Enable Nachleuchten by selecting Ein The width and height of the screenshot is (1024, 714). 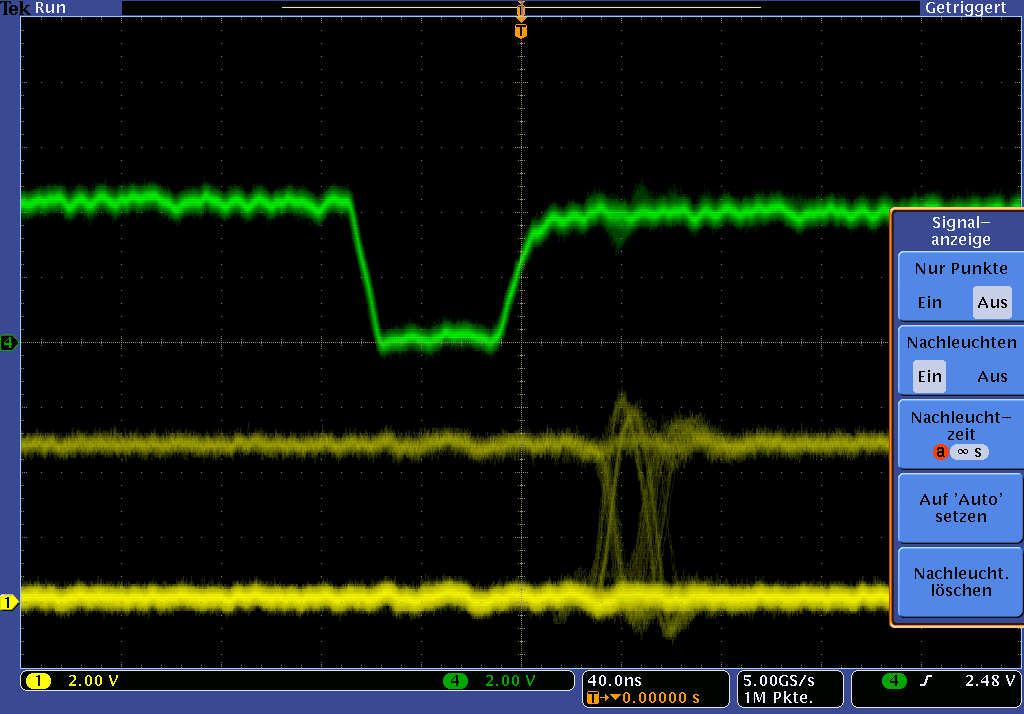930,377
